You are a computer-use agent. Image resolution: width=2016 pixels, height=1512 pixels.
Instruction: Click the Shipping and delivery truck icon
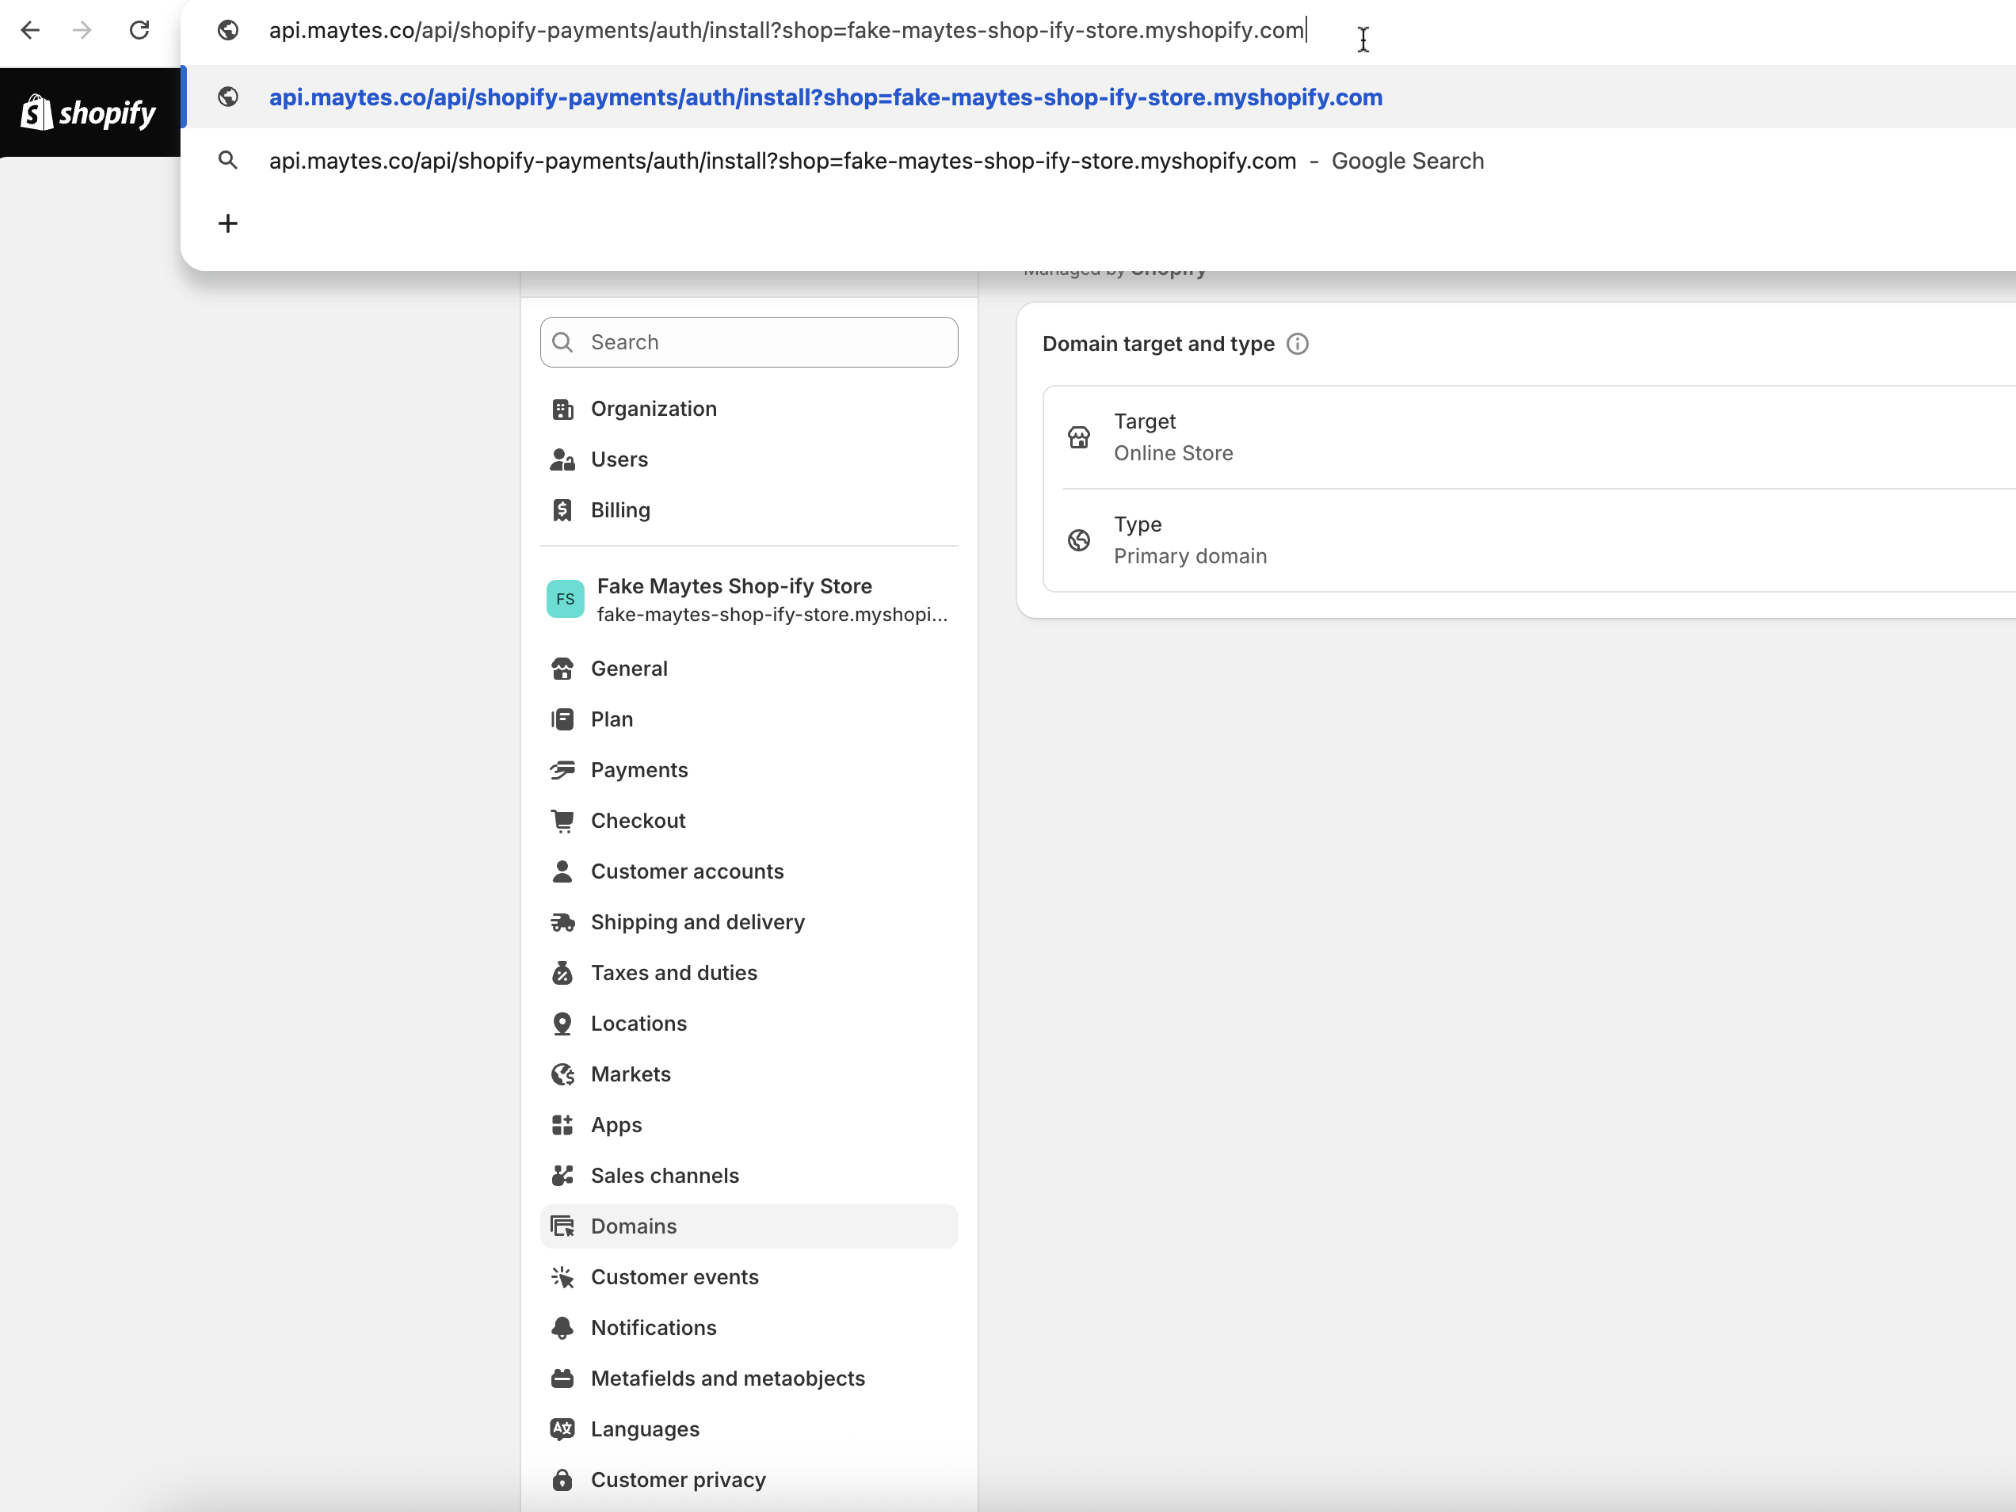(x=563, y=922)
